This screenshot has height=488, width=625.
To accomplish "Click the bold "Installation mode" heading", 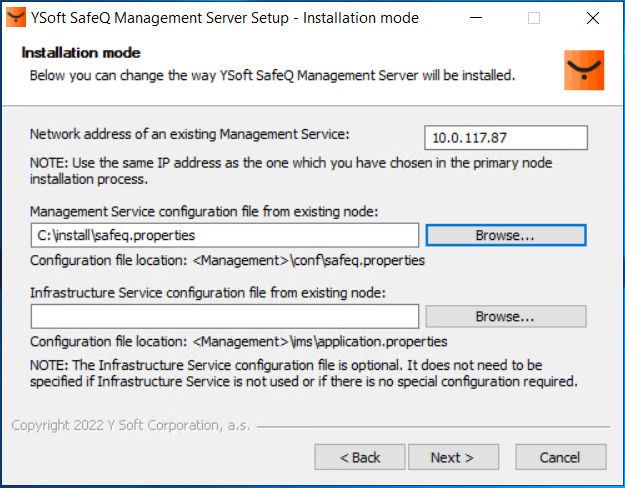I will [81, 52].
